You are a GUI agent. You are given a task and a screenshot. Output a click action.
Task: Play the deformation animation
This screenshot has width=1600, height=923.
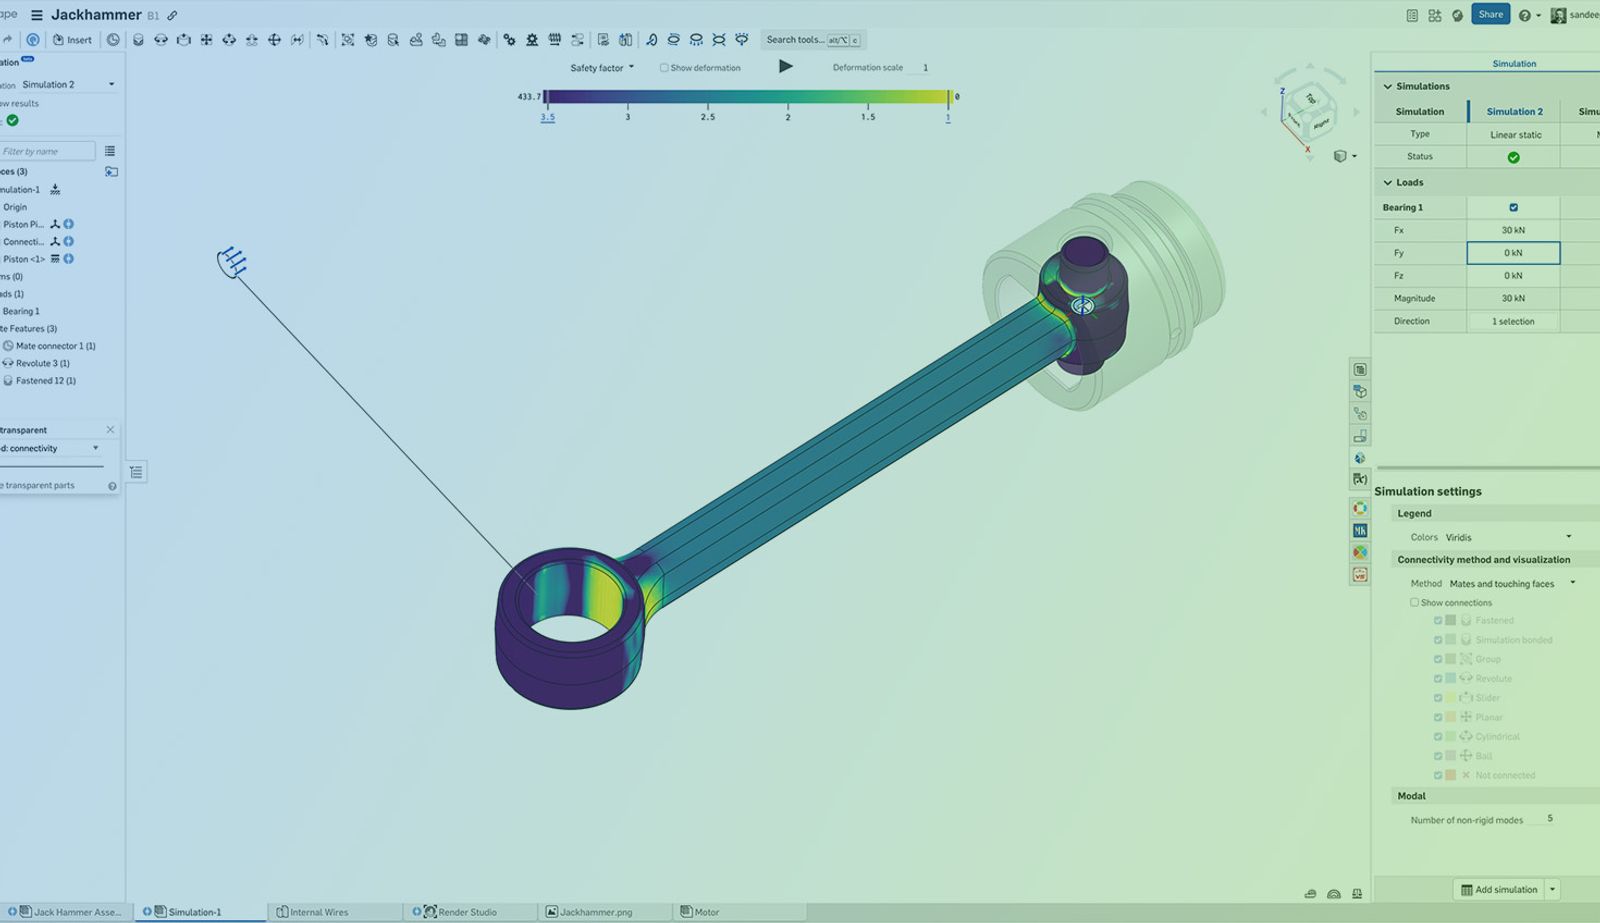point(785,67)
